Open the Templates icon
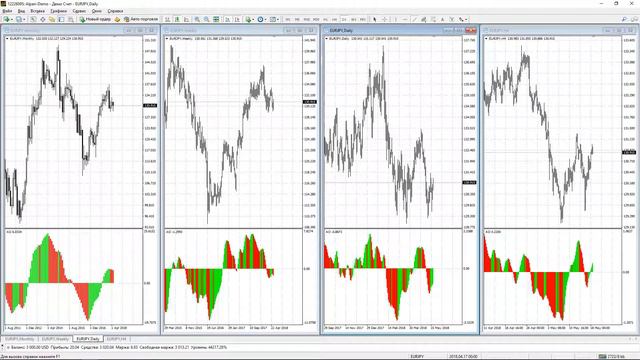 click(x=273, y=19)
